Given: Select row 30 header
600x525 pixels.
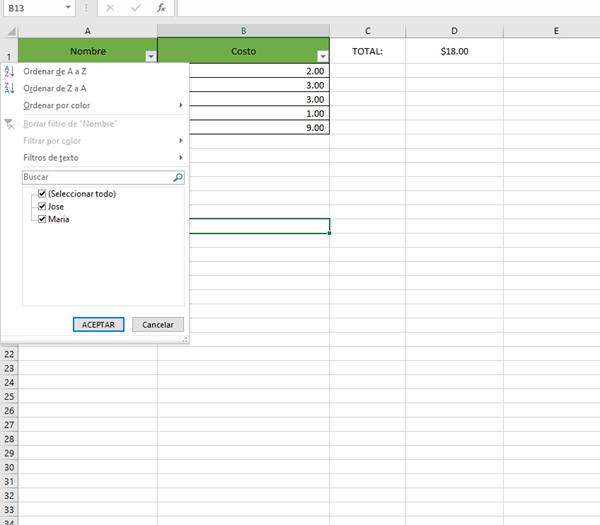Looking at the screenshot, I should coord(9,467).
